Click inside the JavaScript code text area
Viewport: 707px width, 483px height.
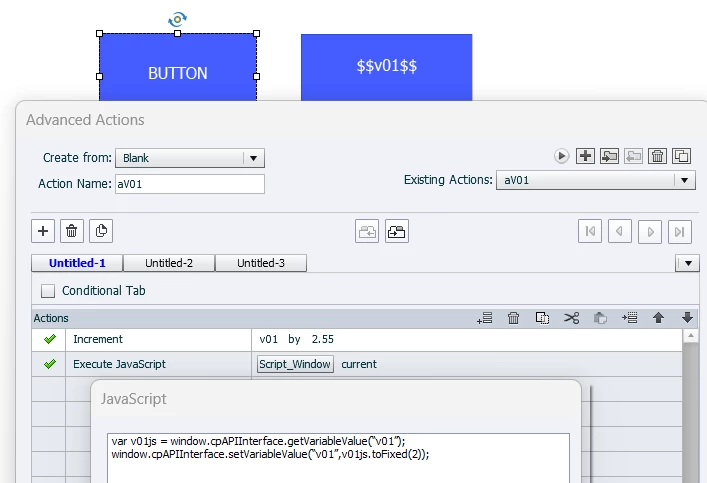[338, 458]
